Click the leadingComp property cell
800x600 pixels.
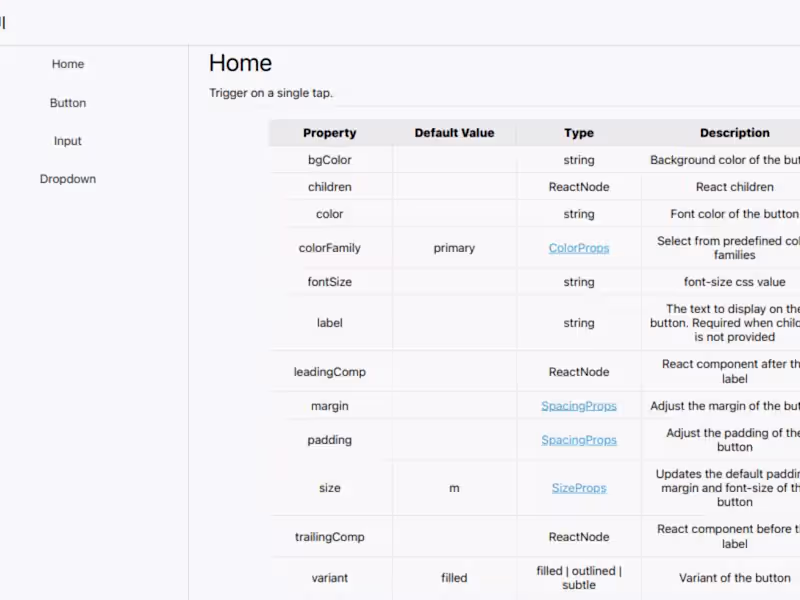pos(330,372)
